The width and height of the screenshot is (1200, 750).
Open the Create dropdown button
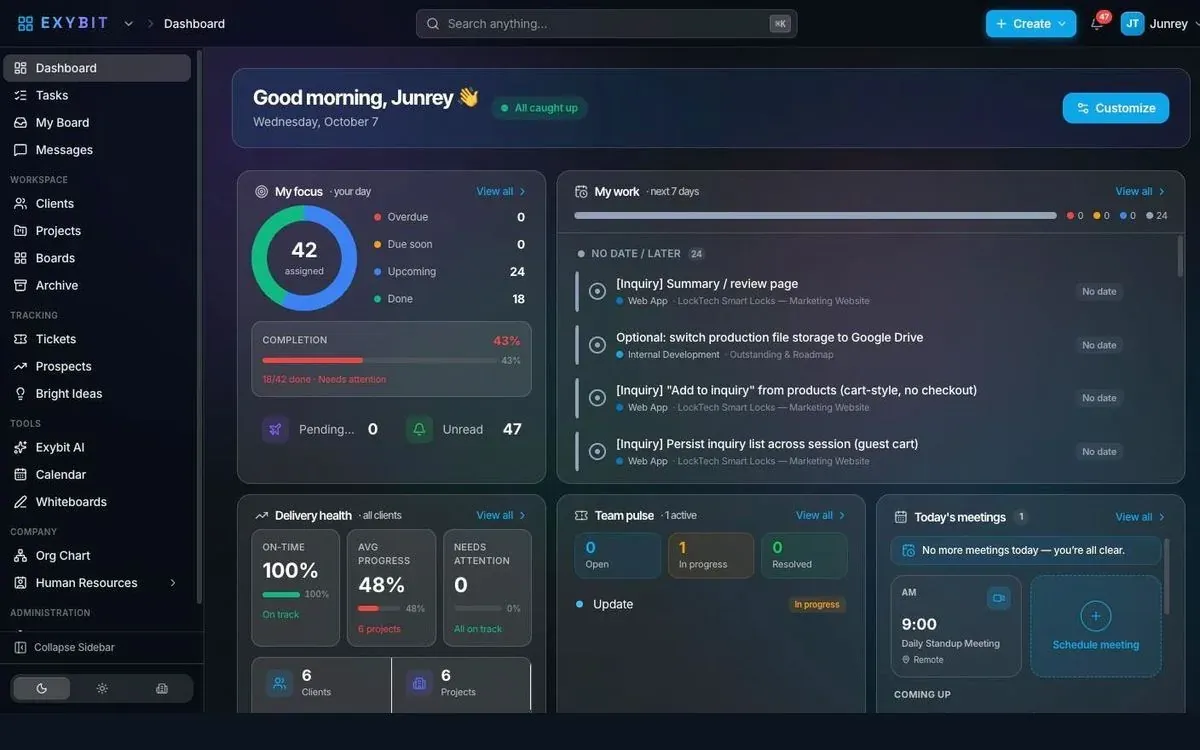pos(1031,24)
